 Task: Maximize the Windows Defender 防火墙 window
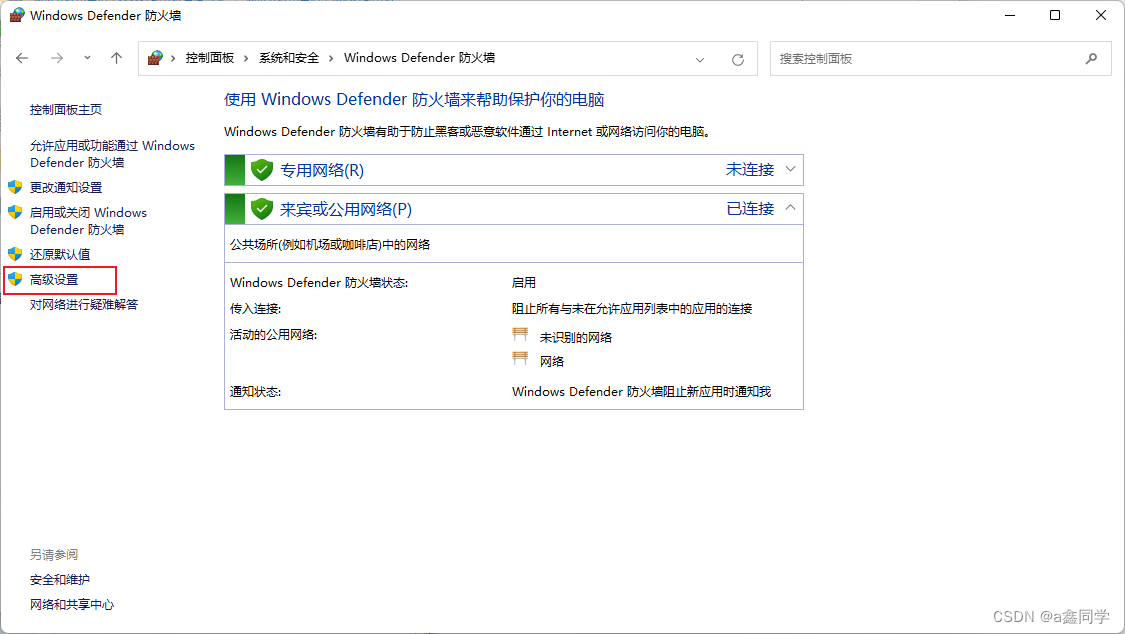(x=1055, y=15)
